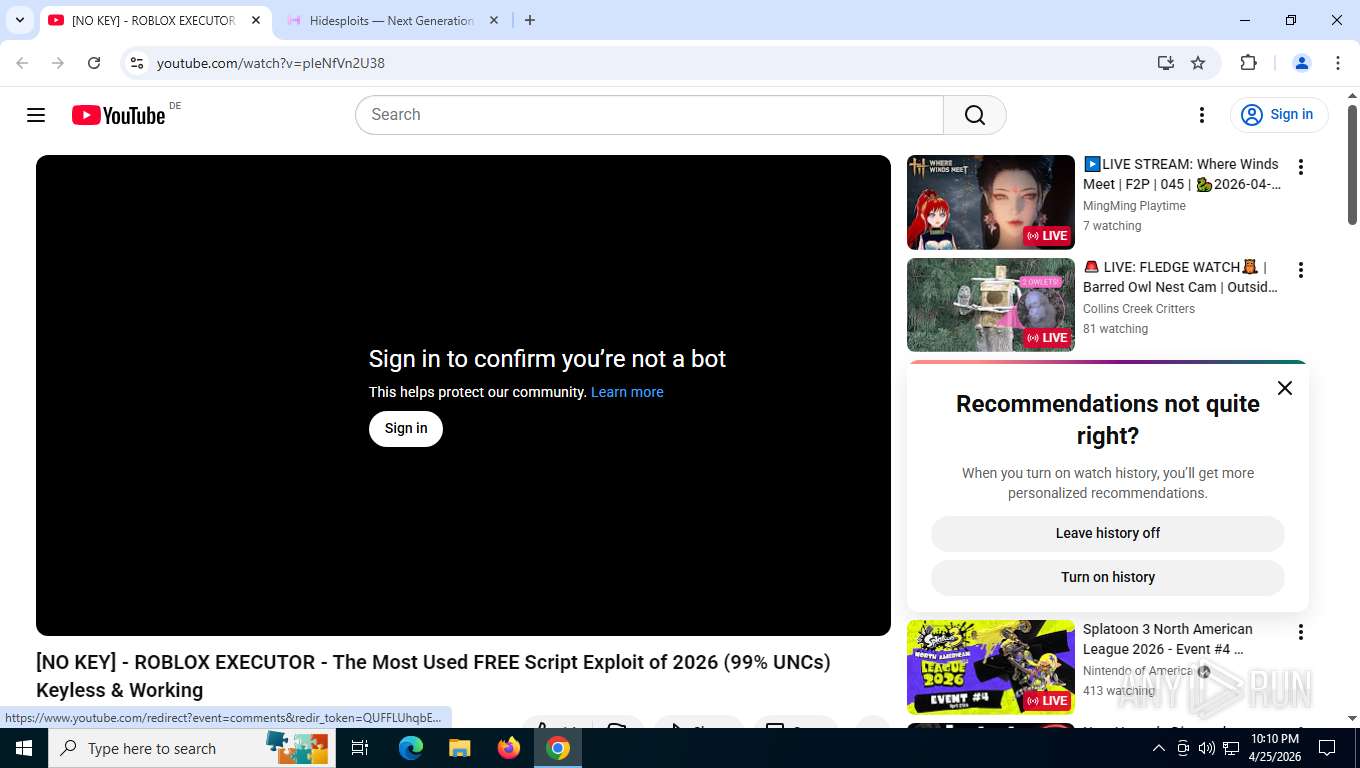Viewport: 1360px width, 768px height.
Task: View site information icon in address bar
Action: [137, 63]
